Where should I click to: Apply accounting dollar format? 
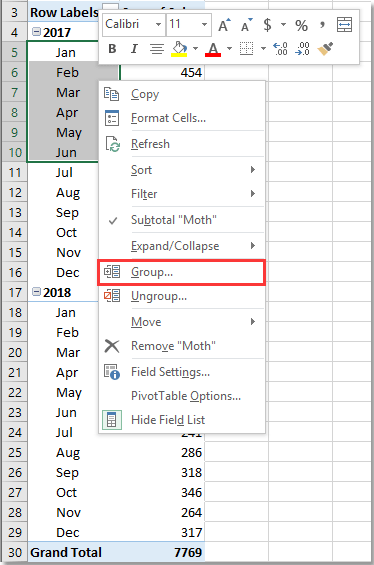[x=267, y=25]
